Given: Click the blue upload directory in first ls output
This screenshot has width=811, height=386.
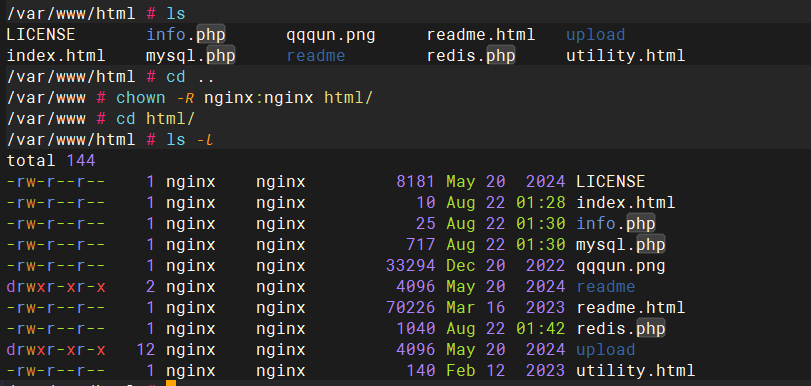Looking at the screenshot, I should click(595, 35).
